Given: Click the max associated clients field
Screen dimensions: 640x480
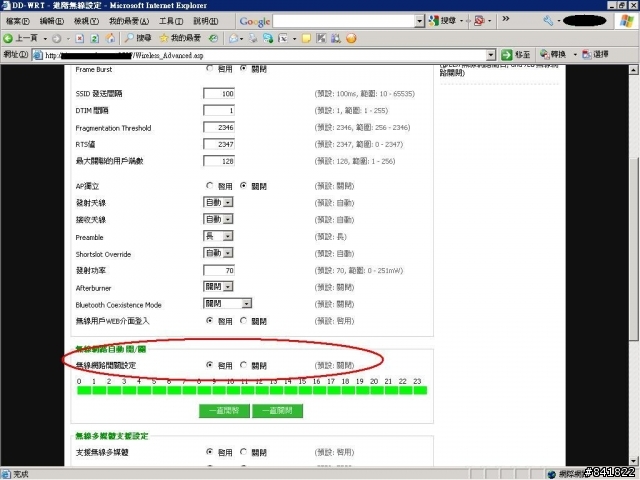Looking at the screenshot, I should 219,161.
